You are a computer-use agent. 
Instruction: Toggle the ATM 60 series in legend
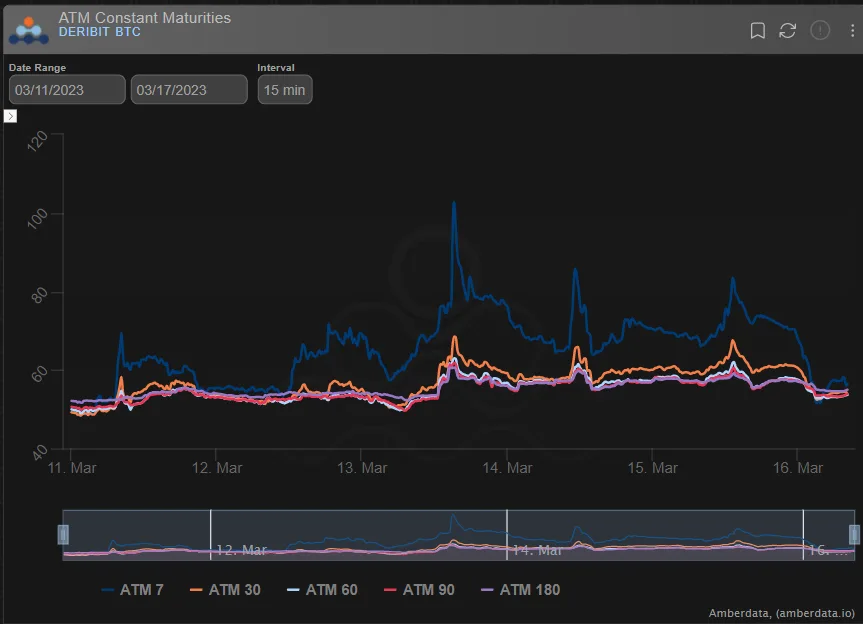pyautogui.click(x=323, y=590)
